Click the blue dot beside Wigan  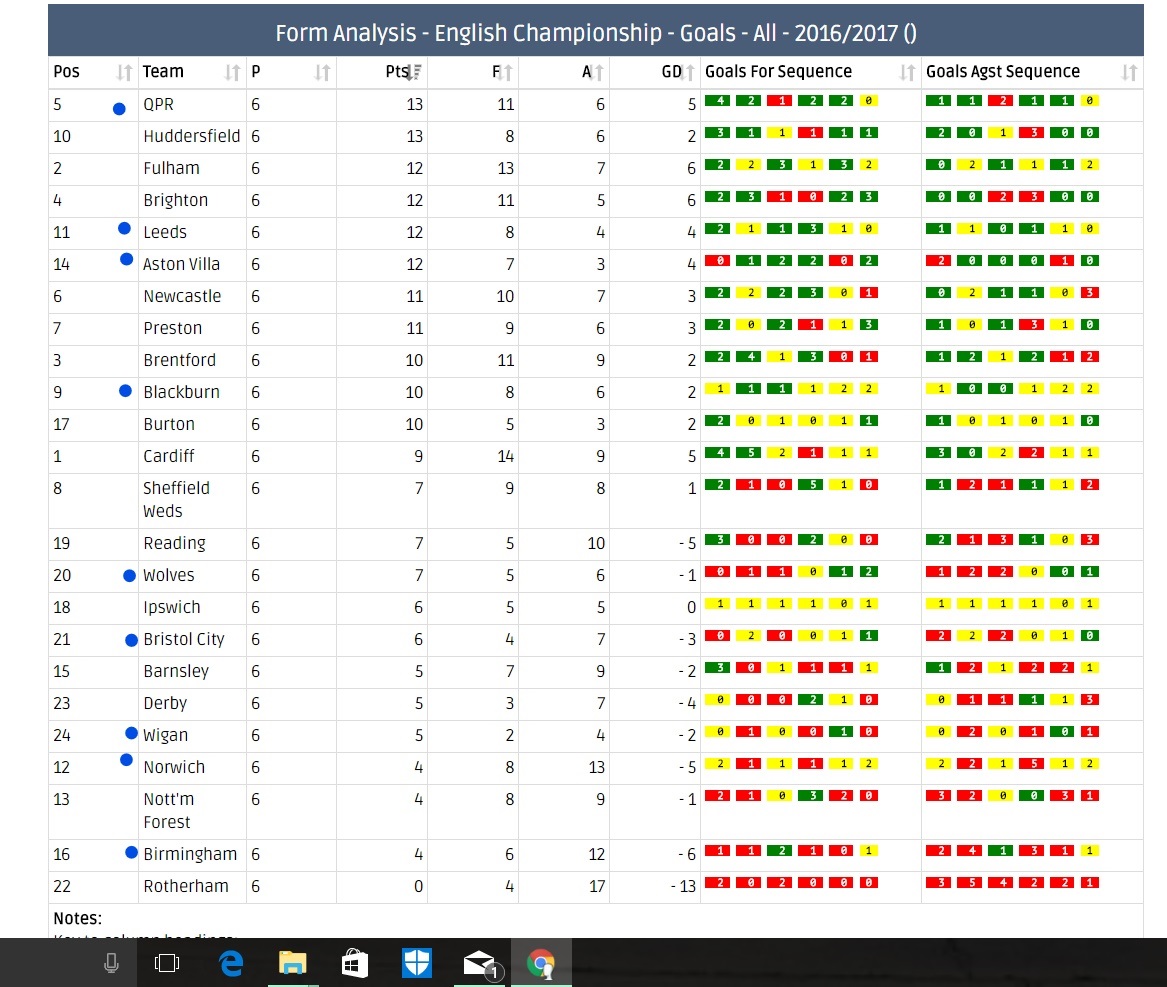[131, 733]
